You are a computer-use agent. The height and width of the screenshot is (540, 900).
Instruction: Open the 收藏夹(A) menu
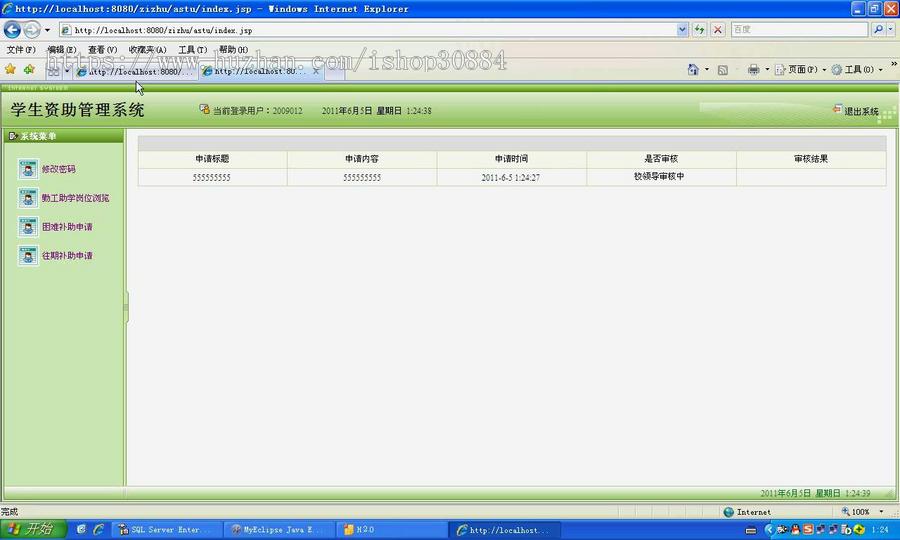[147, 50]
